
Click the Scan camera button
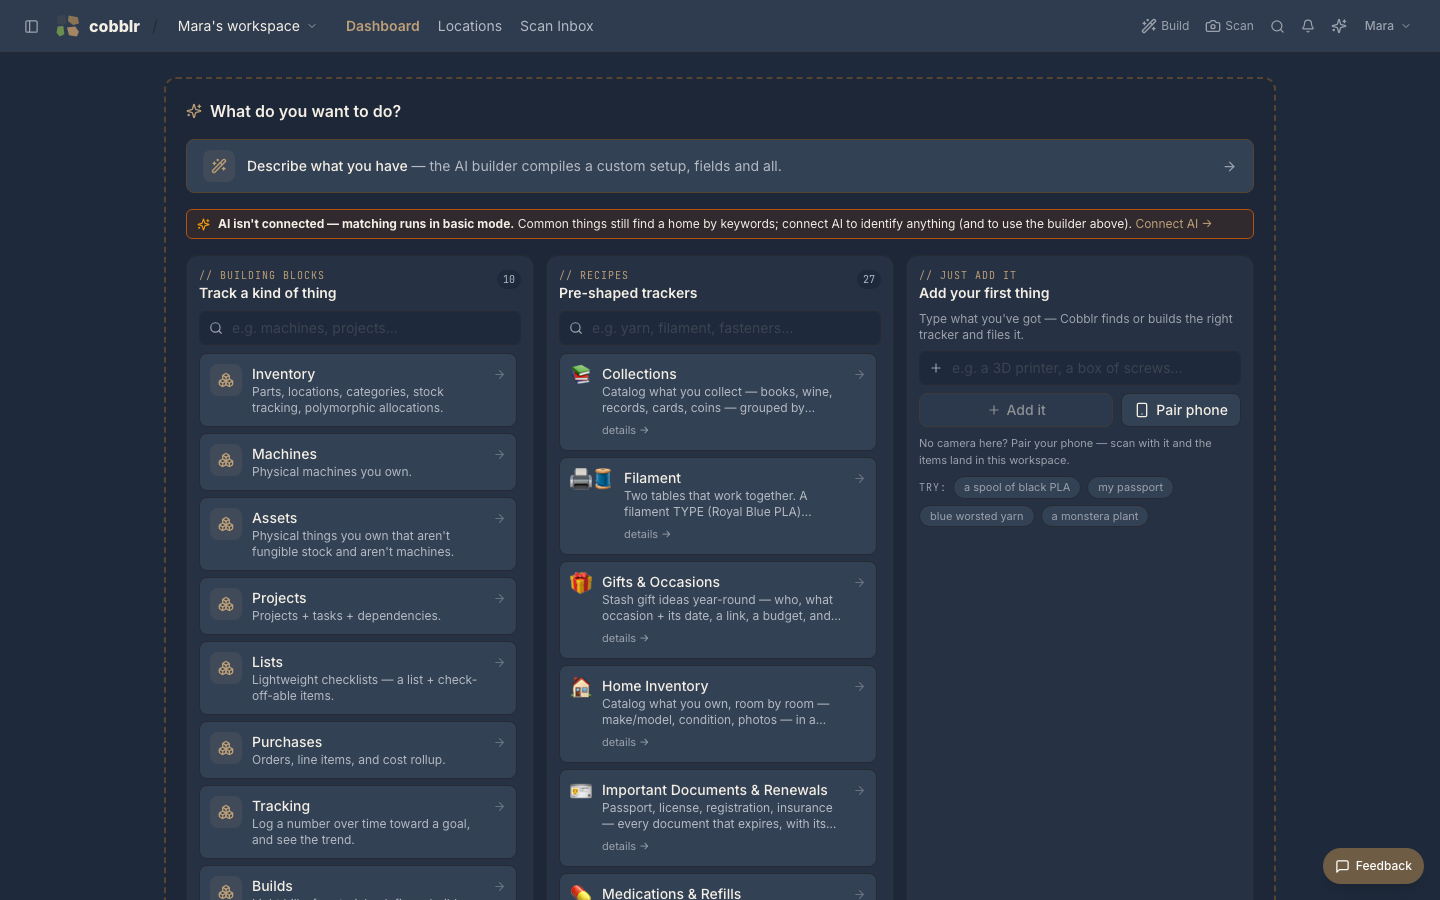click(x=1229, y=26)
